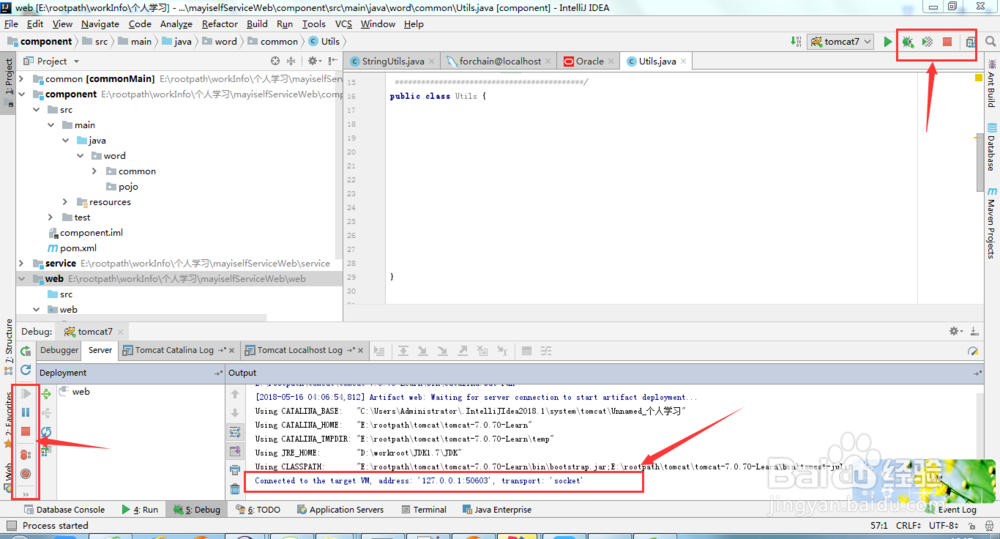The width and height of the screenshot is (1000, 539).
Task: Open the 4: Run tool window
Action: tap(140, 510)
